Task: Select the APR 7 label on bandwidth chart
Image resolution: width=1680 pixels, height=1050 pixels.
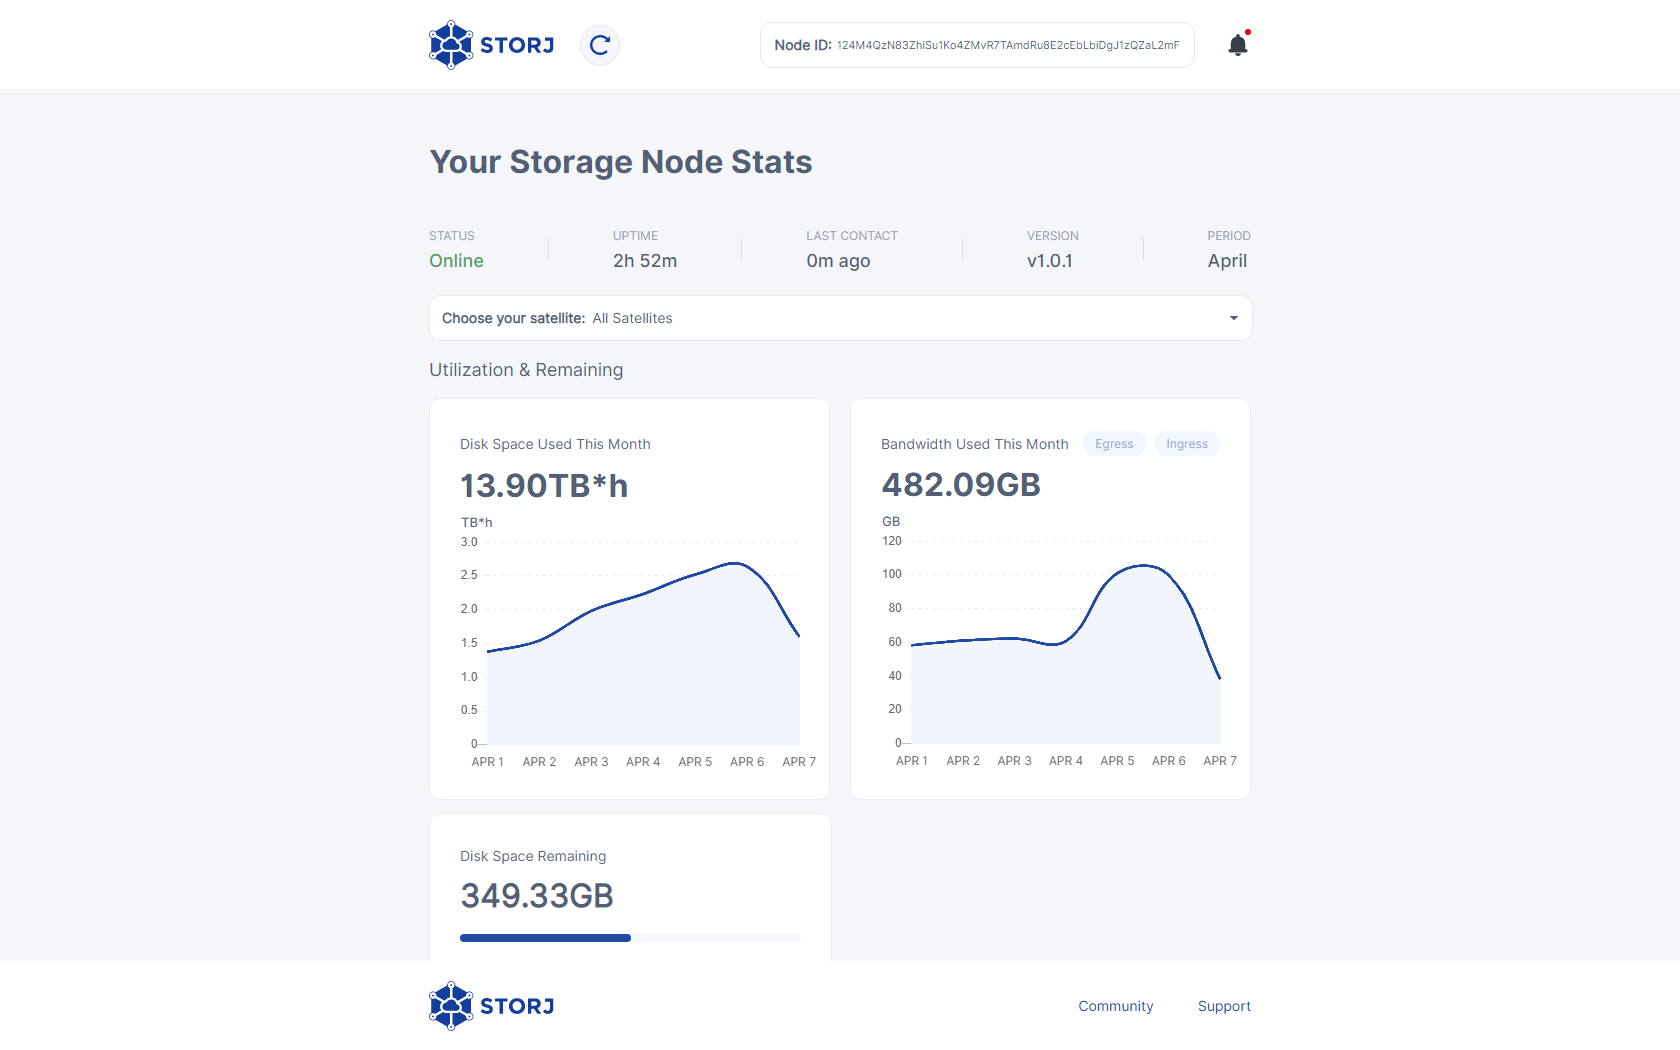Action: pyautogui.click(x=1220, y=761)
